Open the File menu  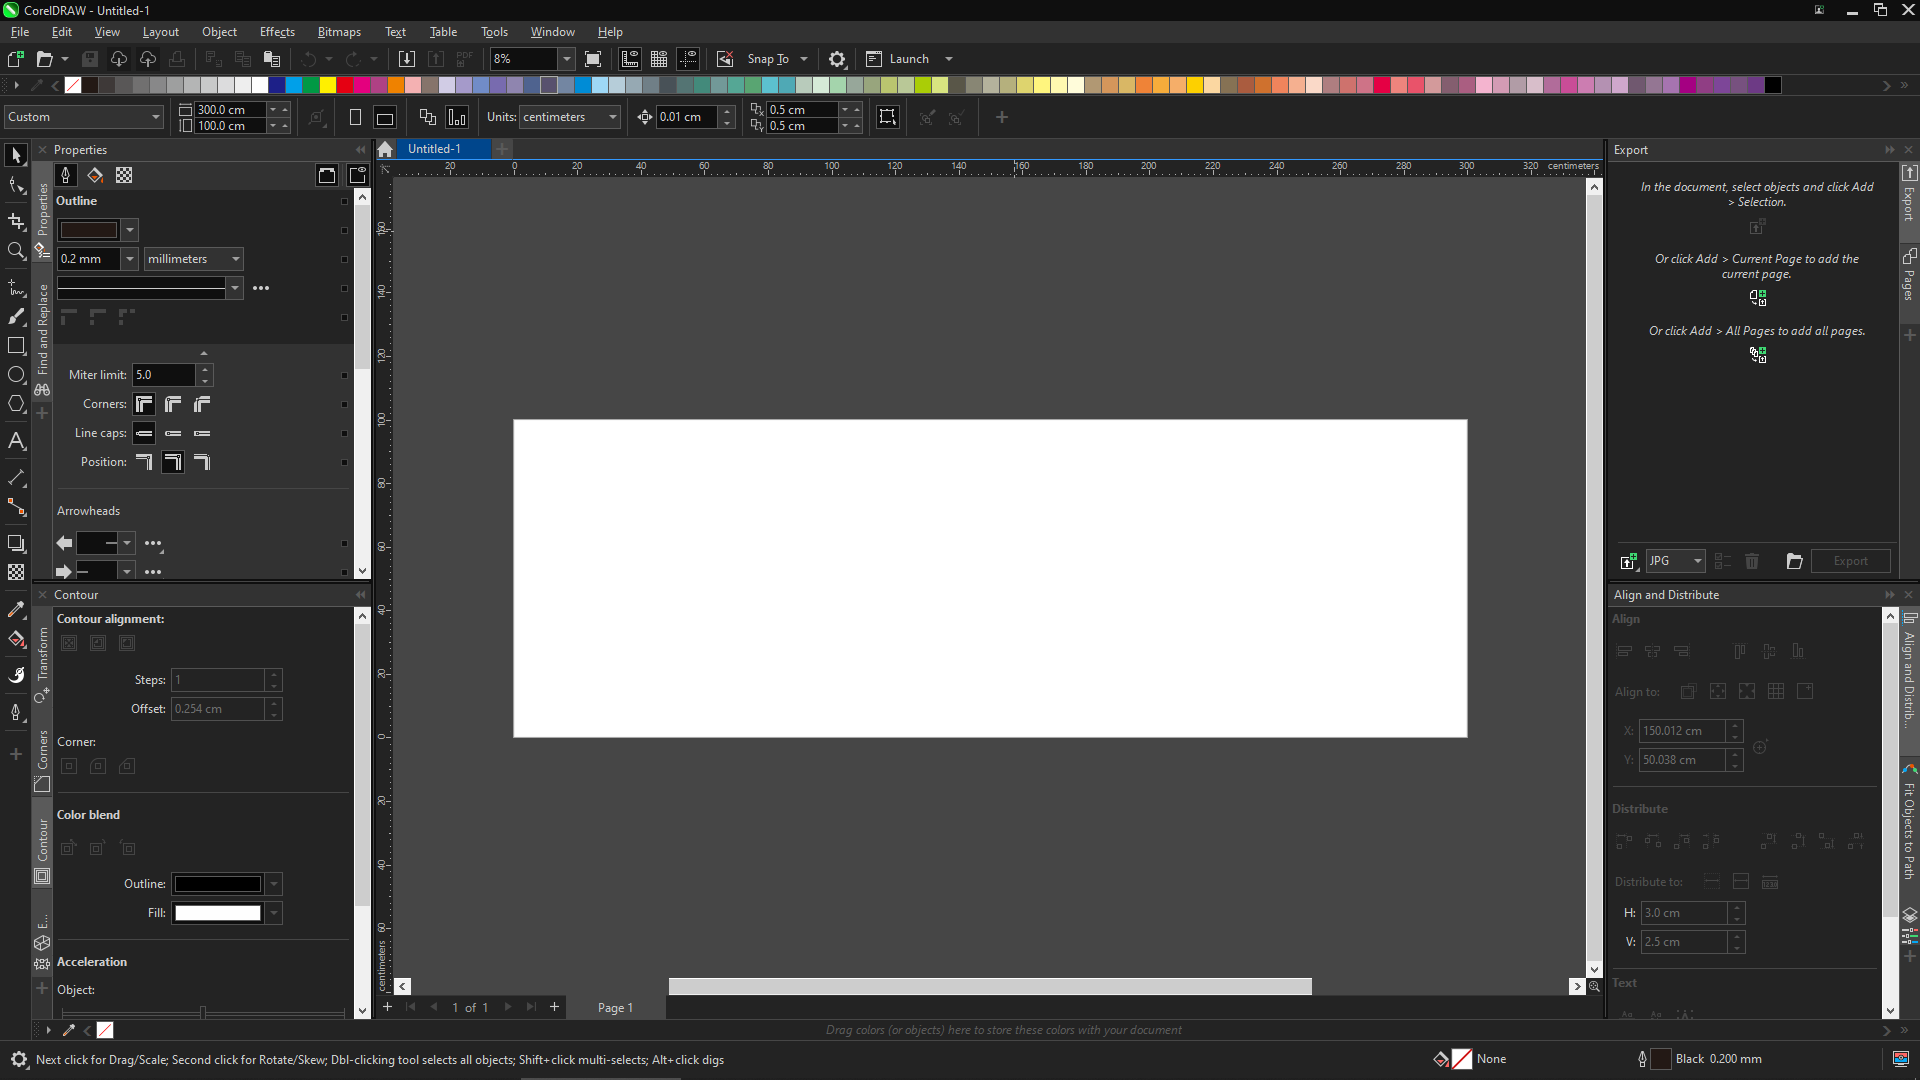20,32
